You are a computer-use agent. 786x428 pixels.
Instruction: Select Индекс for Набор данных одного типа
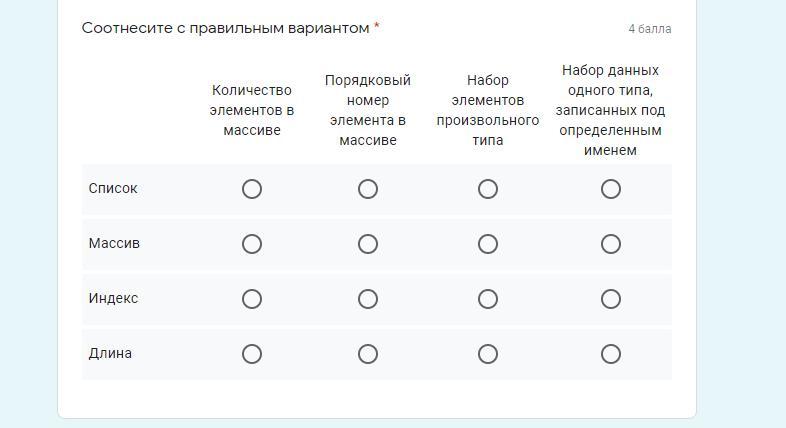coord(611,299)
